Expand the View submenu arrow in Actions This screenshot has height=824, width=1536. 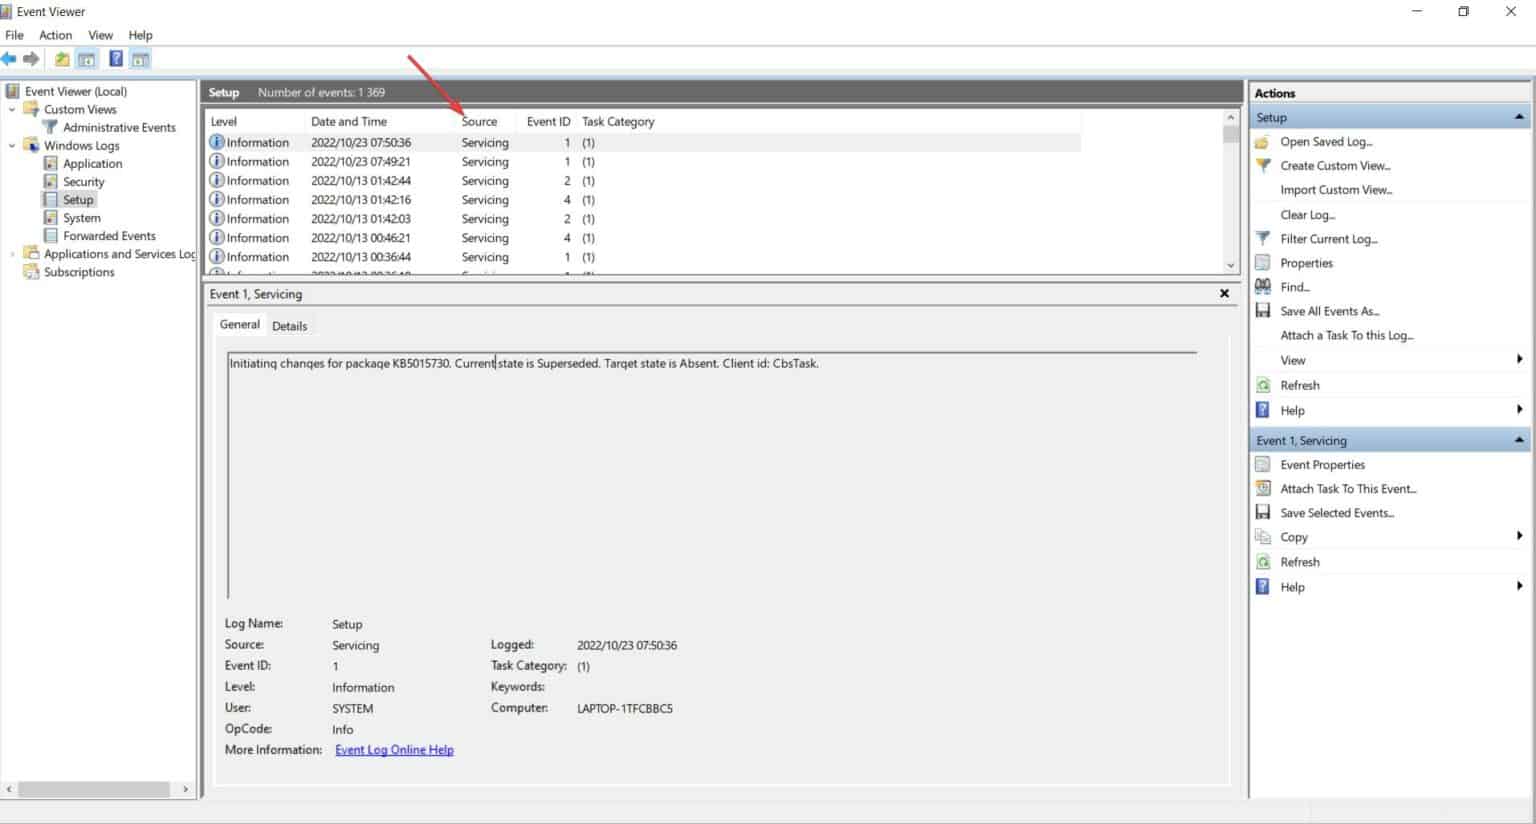tap(1519, 359)
